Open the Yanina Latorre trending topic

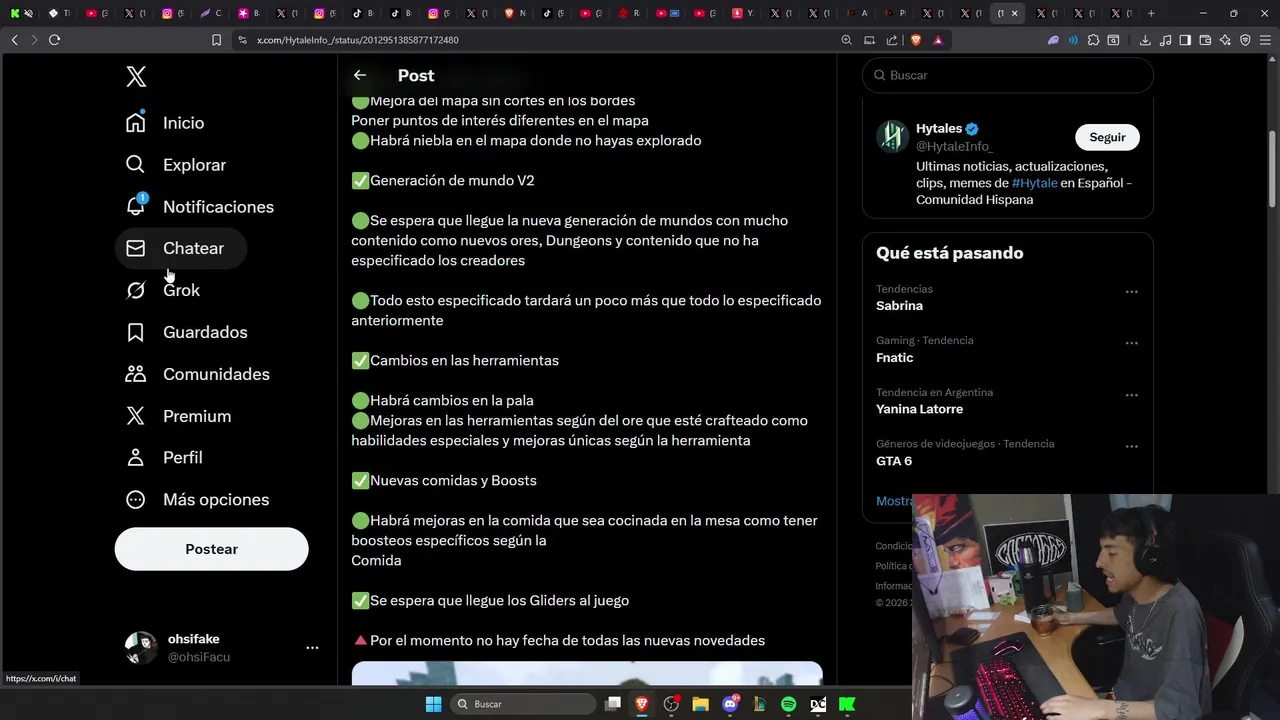[919, 409]
